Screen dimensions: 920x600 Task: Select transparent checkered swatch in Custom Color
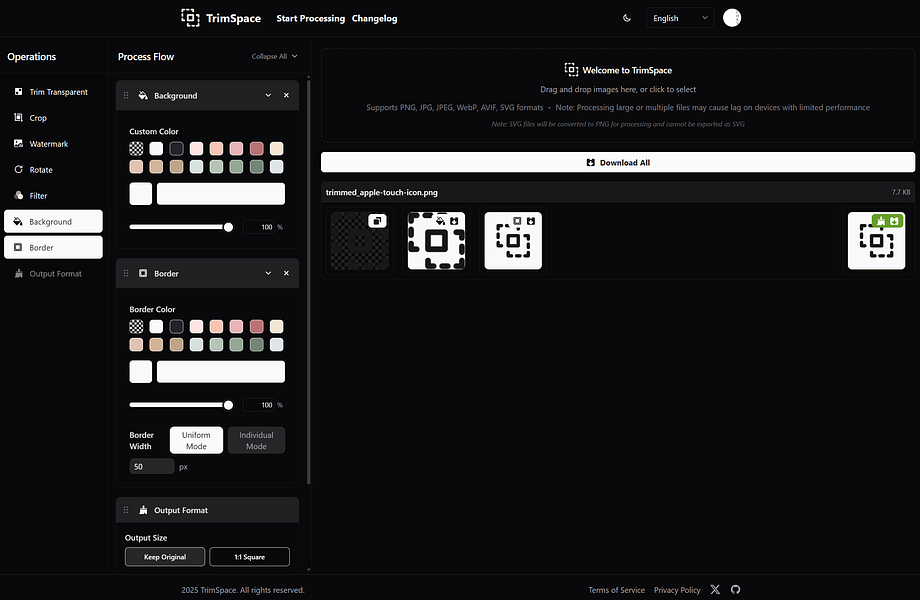(136, 148)
